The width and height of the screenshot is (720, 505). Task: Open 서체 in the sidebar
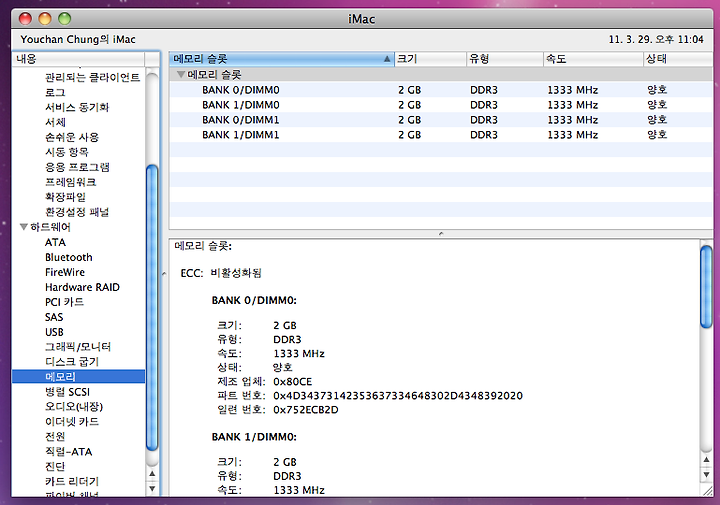click(x=55, y=122)
